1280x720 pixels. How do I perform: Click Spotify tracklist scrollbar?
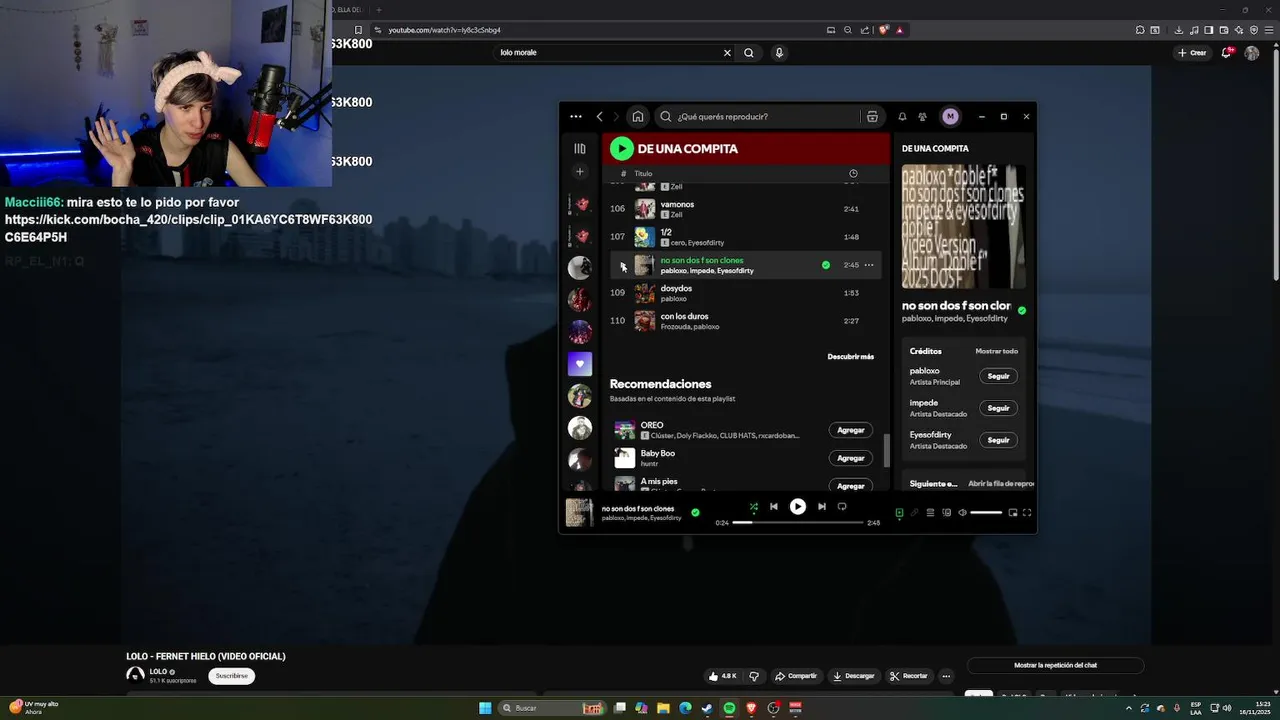(x=886, y=450)
